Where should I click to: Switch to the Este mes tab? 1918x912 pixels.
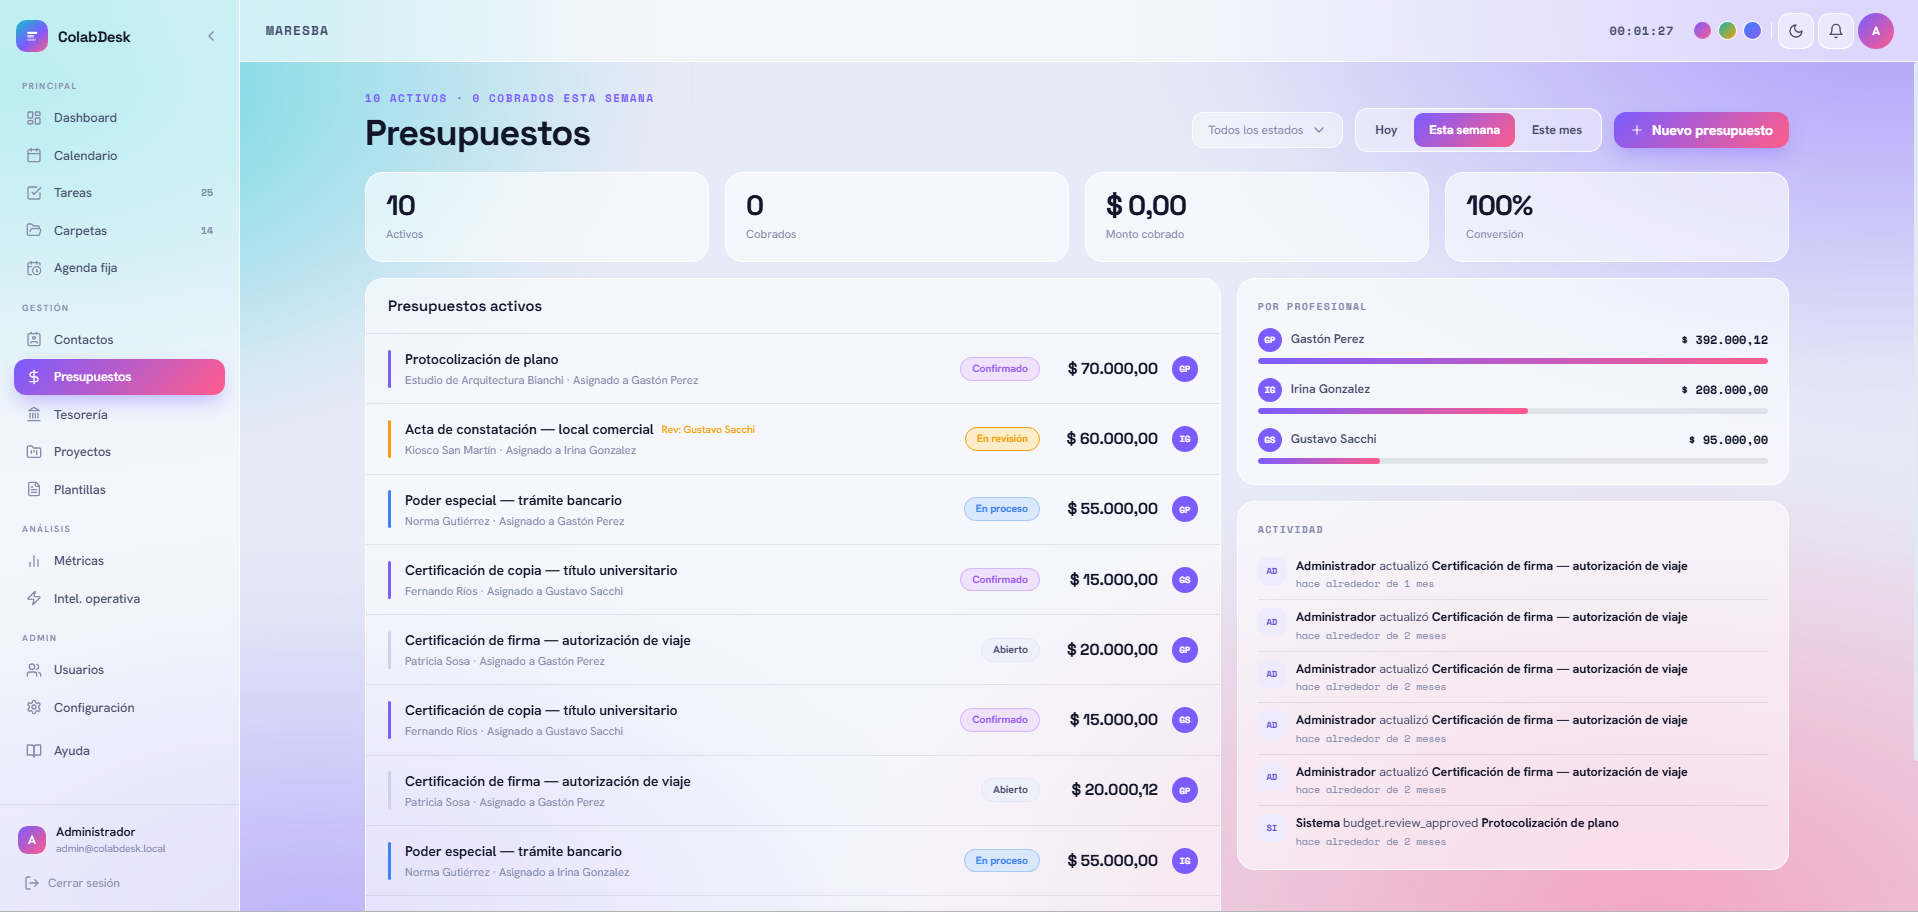(1557, 130)
